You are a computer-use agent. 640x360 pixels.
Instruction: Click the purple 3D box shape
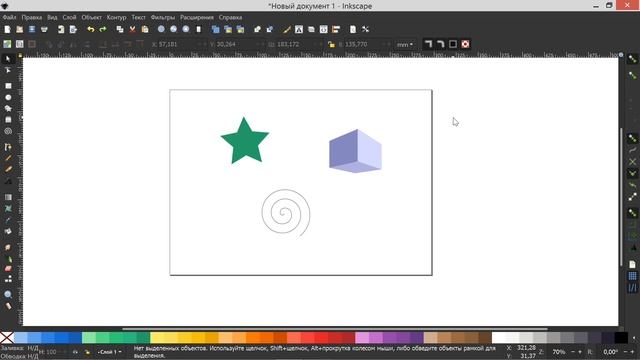tap(356, 151)
